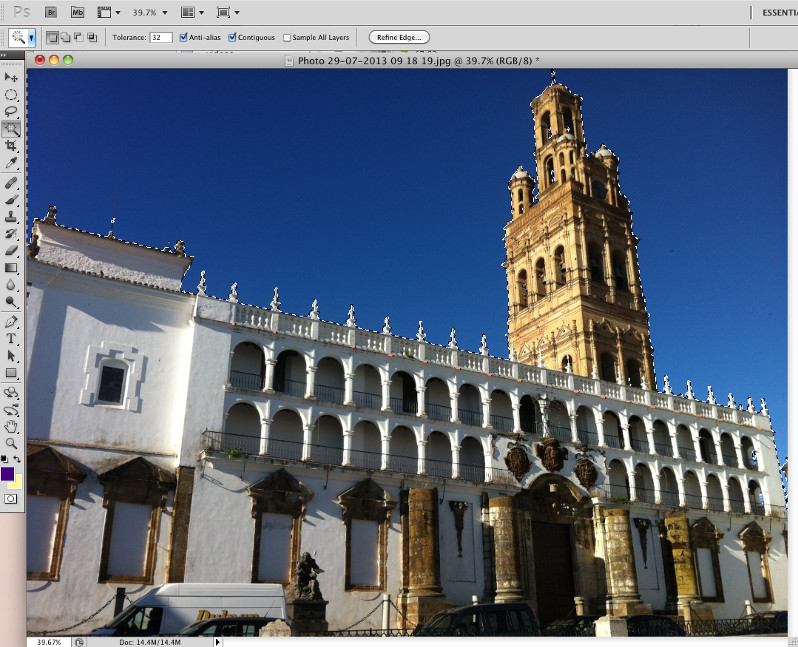The height and width of the screenshot is (647, 798).
Task: Disable the Contiguous option
Action: pyautogui.click(x=233, y=37)
